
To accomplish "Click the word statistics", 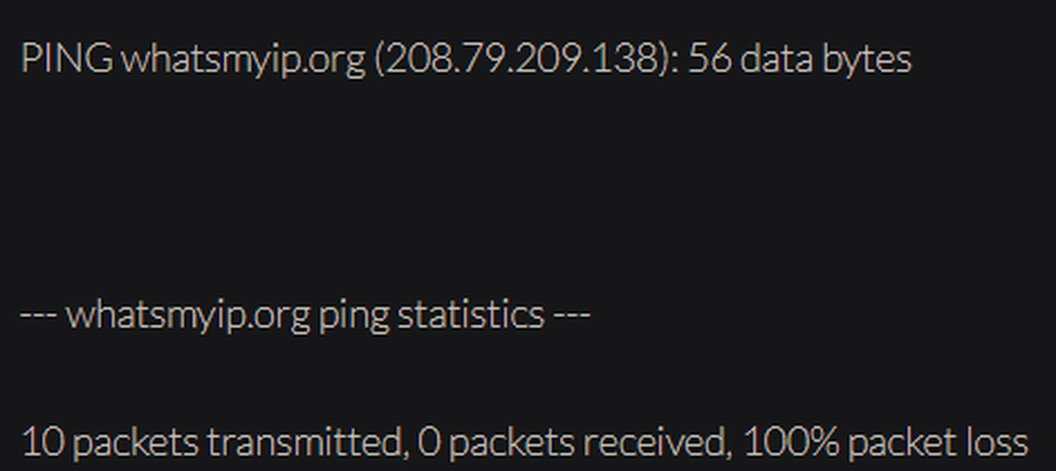I will (471, 316).
